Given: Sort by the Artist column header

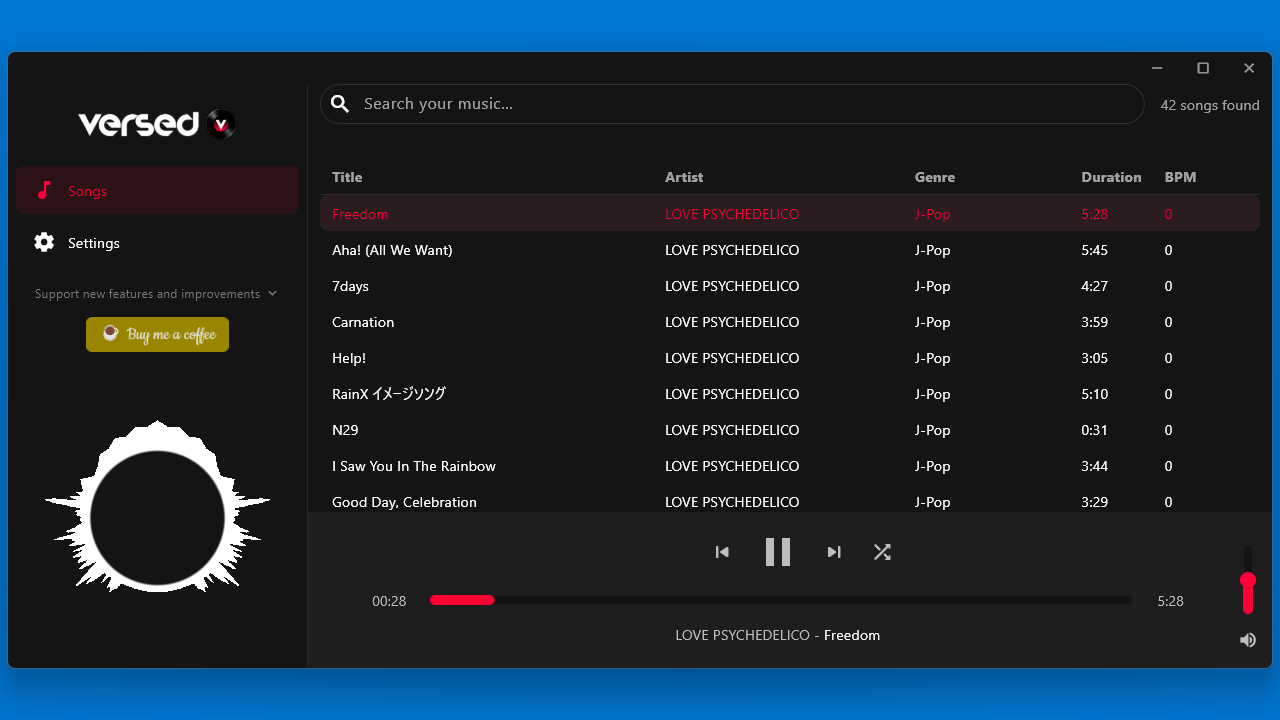Looking at the screenshot, I should coord(684,177).
